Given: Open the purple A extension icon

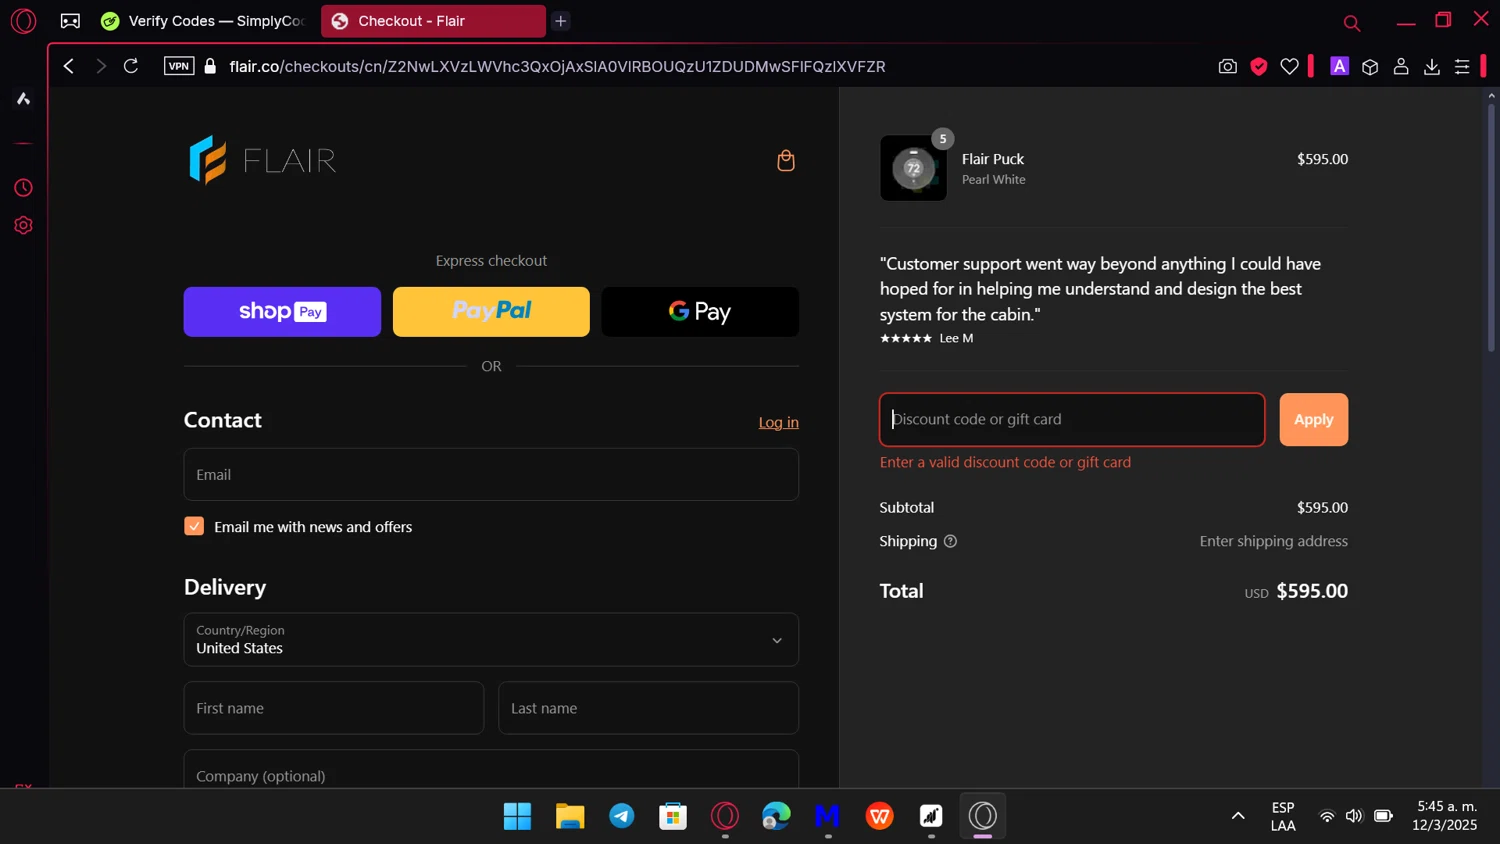Looking at the screenshot, I should point(1339,66).
